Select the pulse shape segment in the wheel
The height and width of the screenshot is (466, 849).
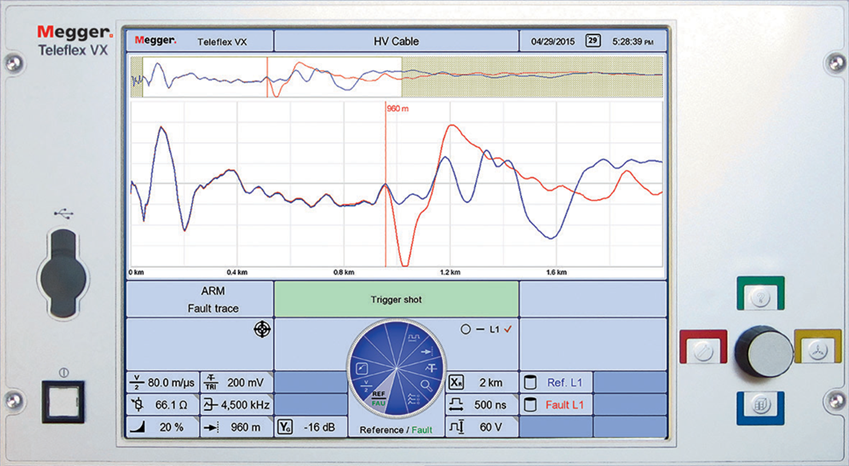tap(413, 338)
